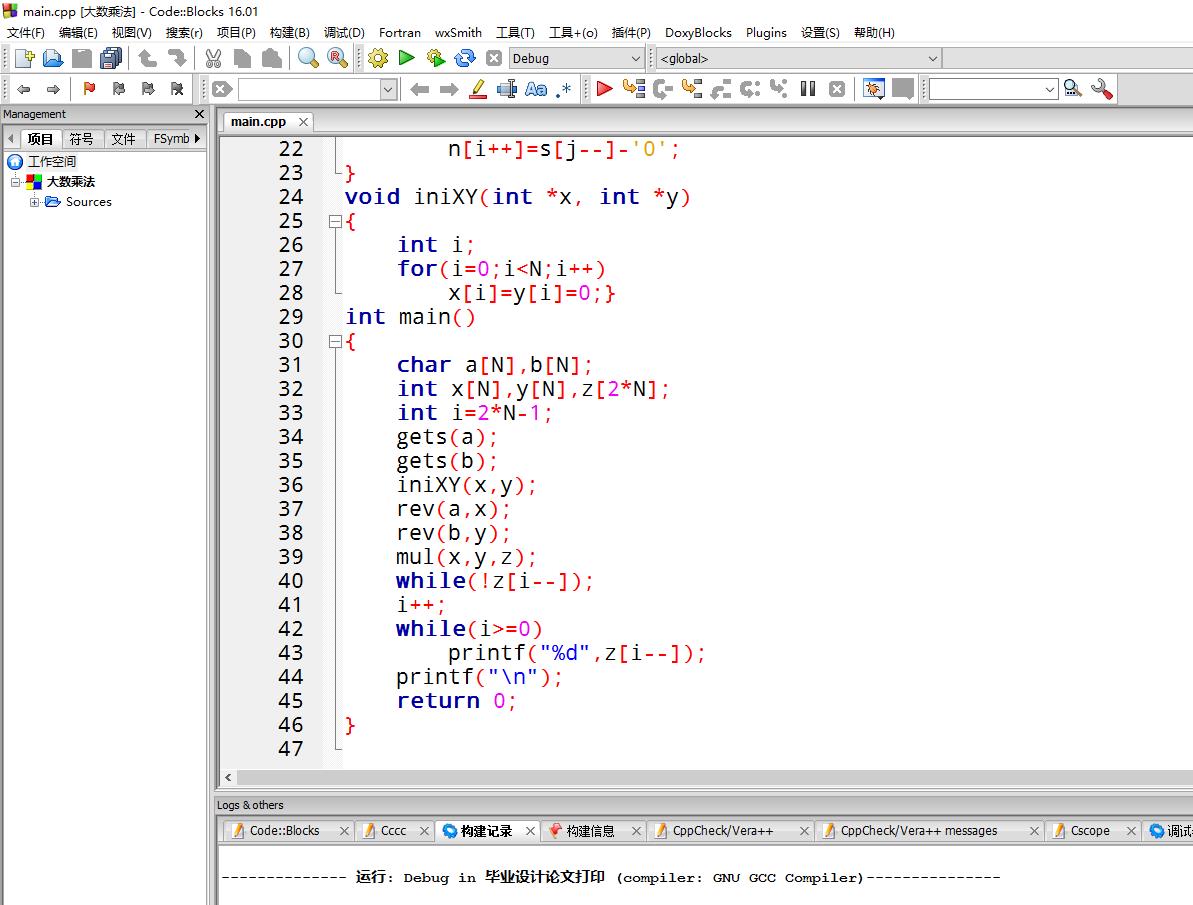Toggle regex search option
Screen dimensions: 1193x905
(564, 89)
